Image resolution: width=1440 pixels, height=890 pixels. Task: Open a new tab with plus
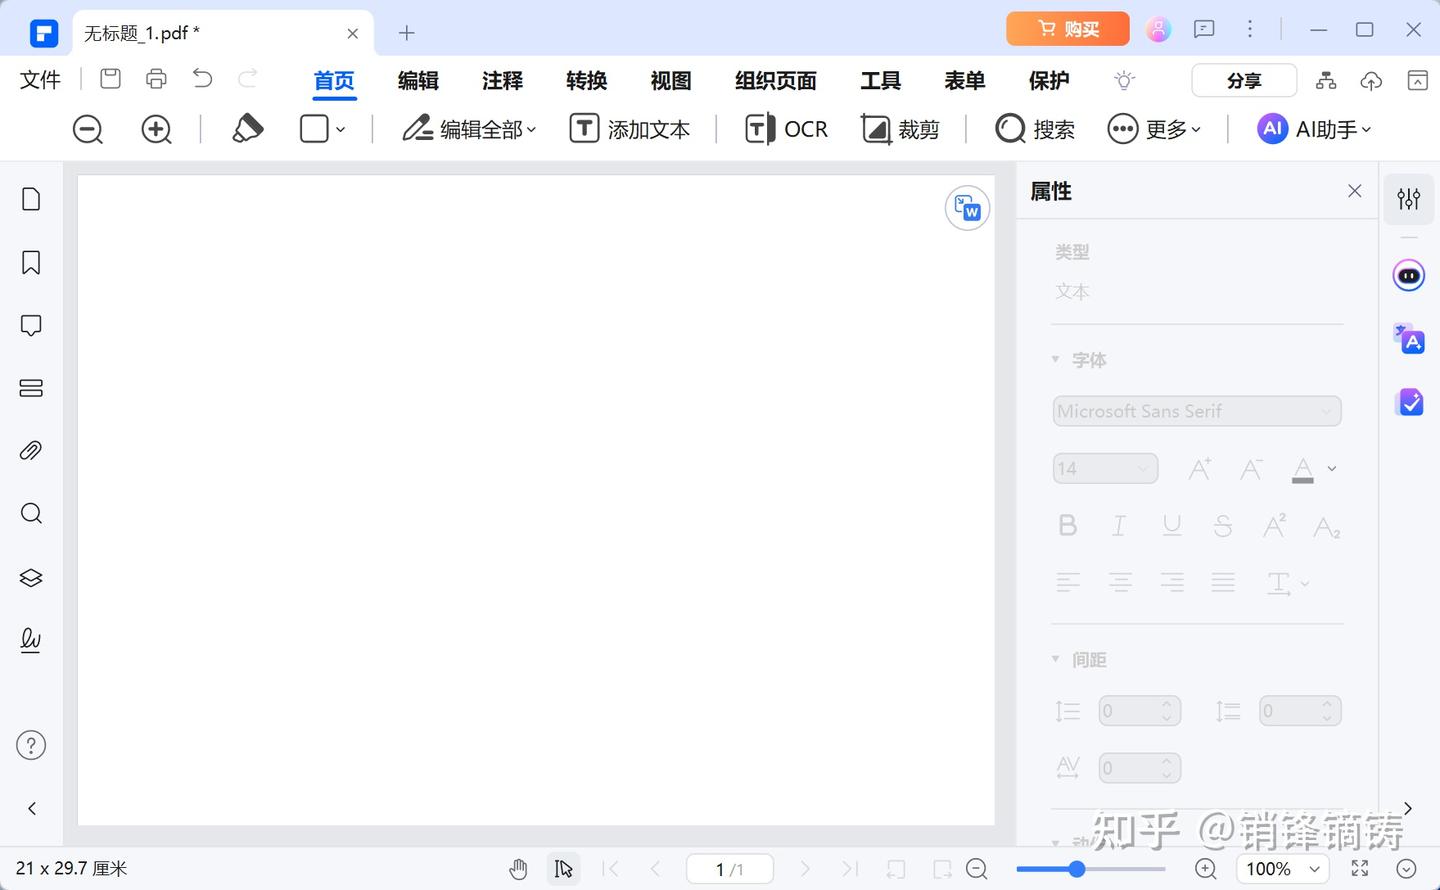click(406, 33)
